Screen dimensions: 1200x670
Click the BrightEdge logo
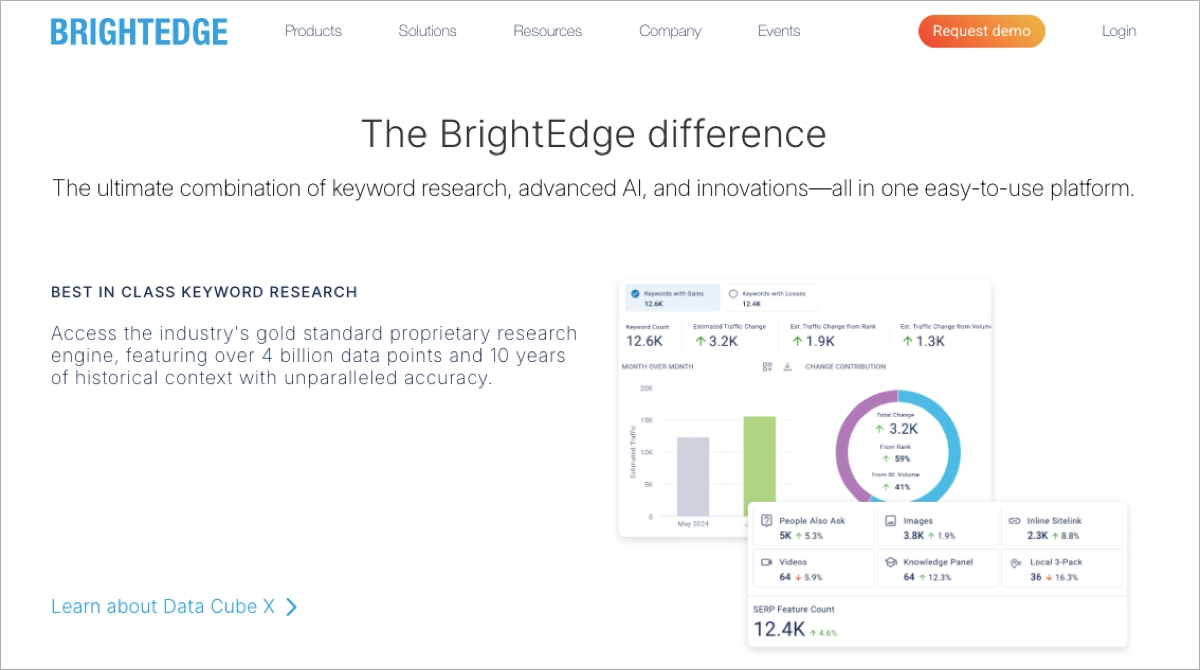(139, 31)
